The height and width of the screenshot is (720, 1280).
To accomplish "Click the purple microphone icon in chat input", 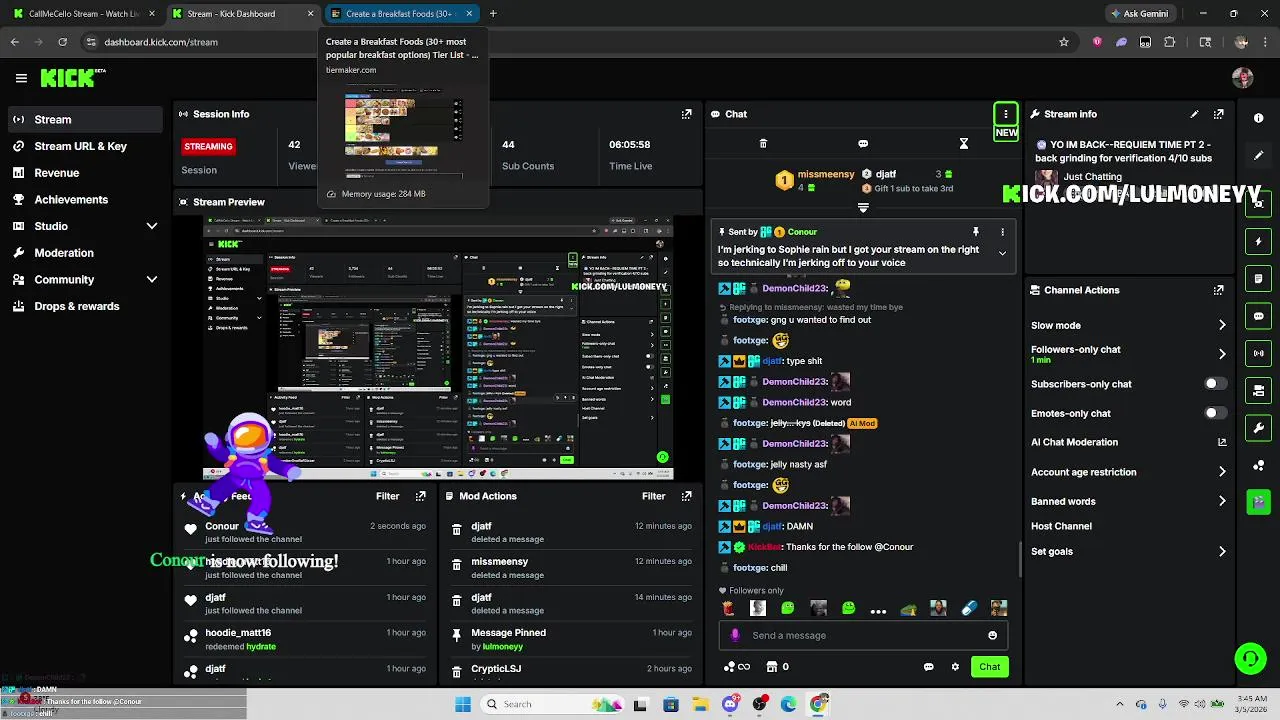I will 735,635.
